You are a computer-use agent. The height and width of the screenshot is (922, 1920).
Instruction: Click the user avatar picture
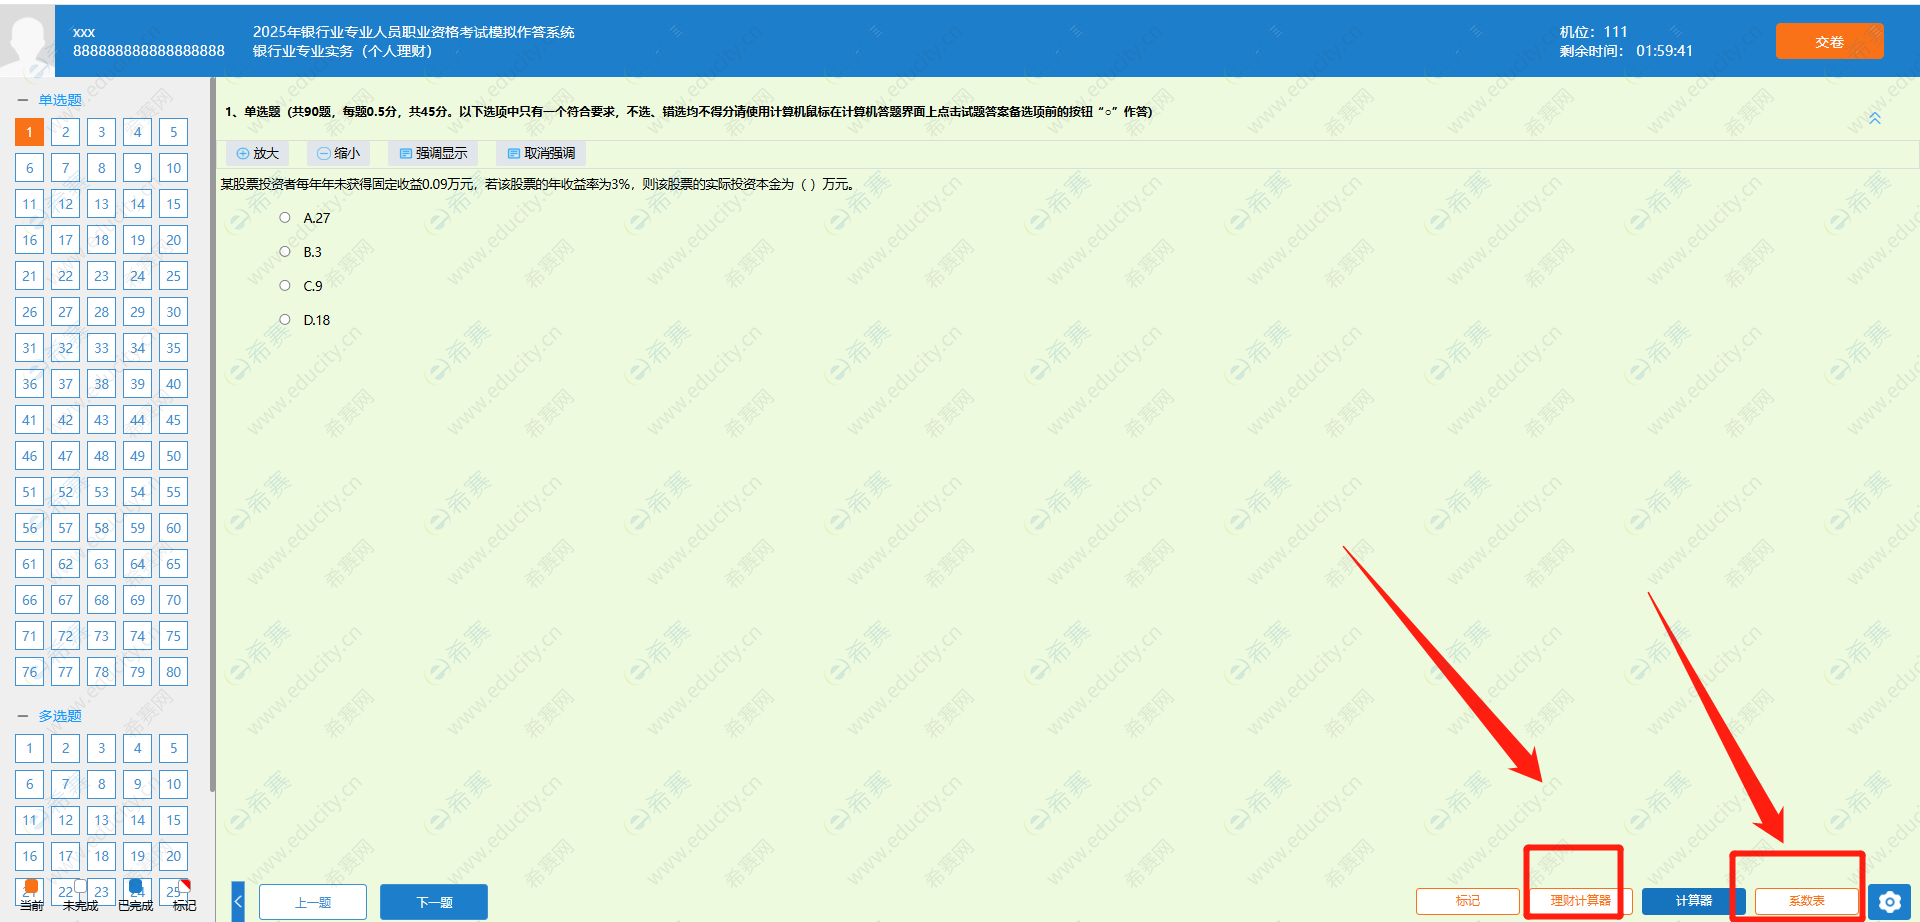(x=27, y=40)
